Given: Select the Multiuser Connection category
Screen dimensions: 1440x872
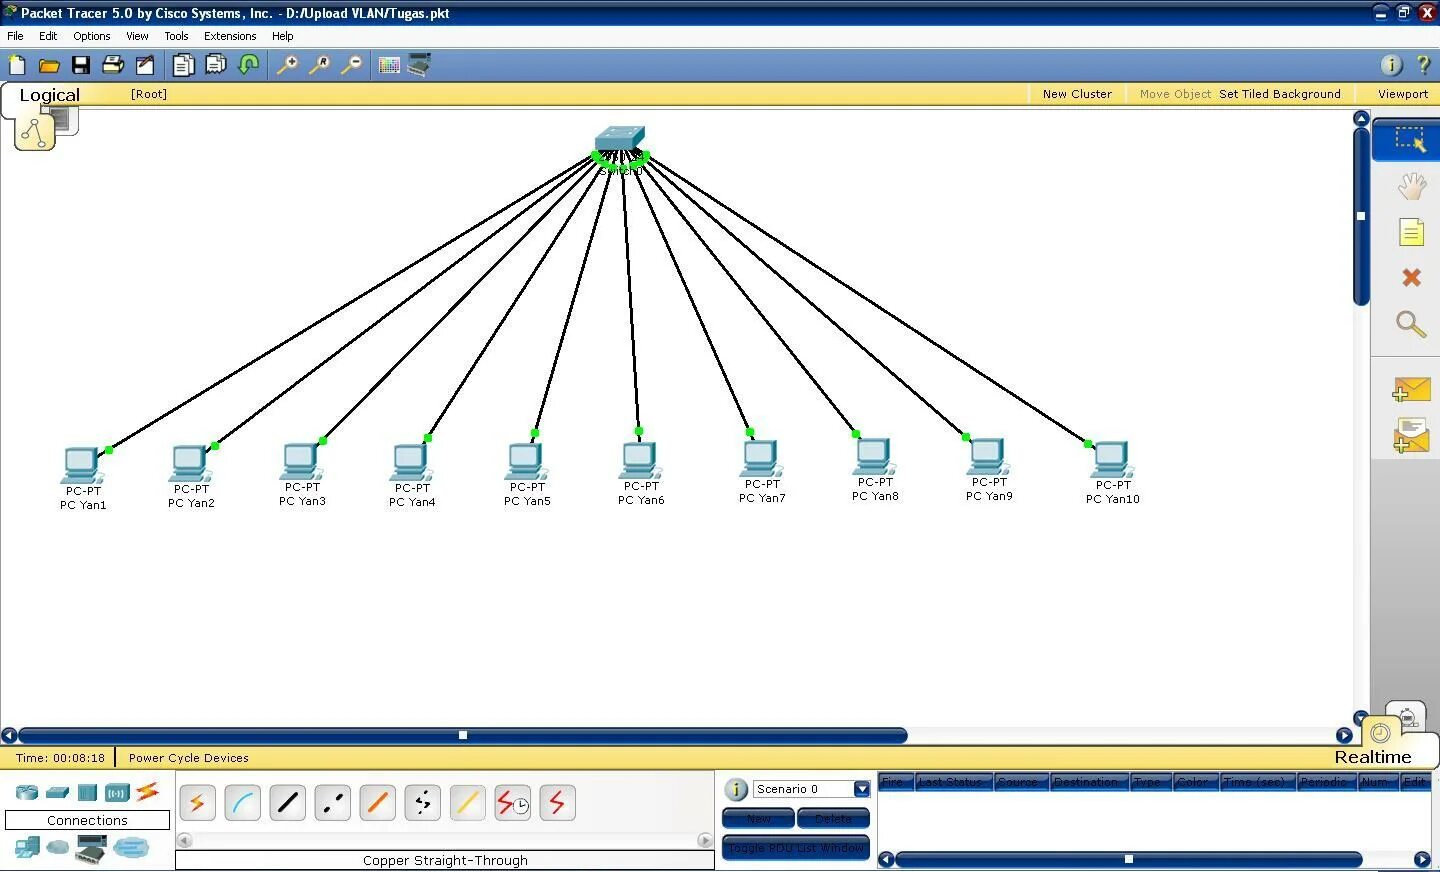Looking at the screenshot, I should 131,848.
